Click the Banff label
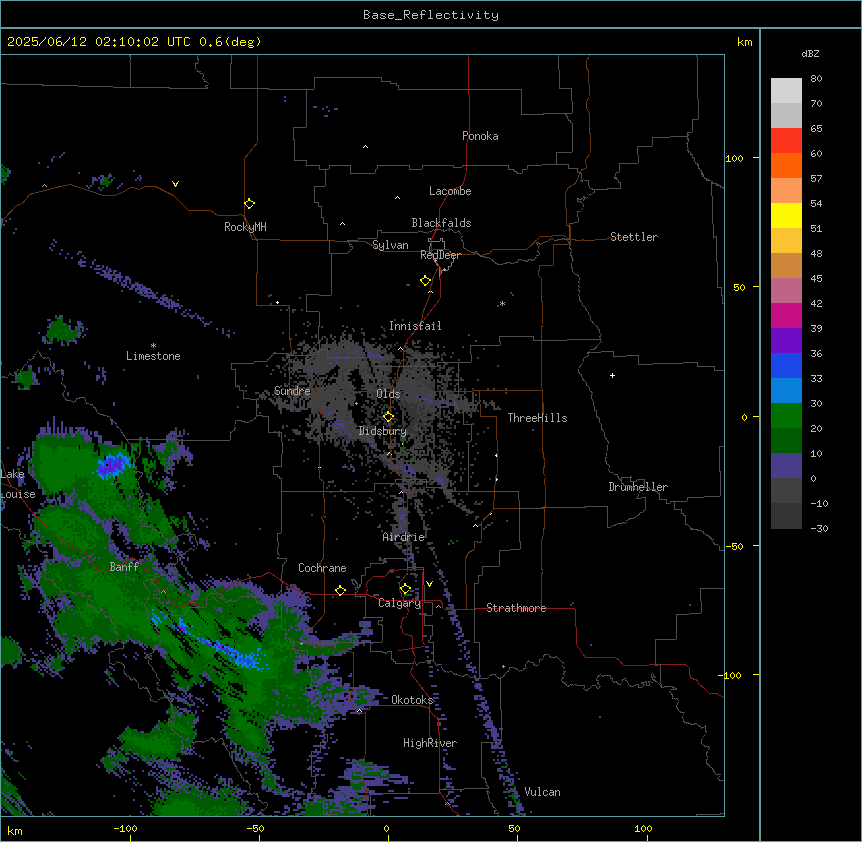Screen dimensions: 862x842 pyautogui.click(x=124, y=567)
